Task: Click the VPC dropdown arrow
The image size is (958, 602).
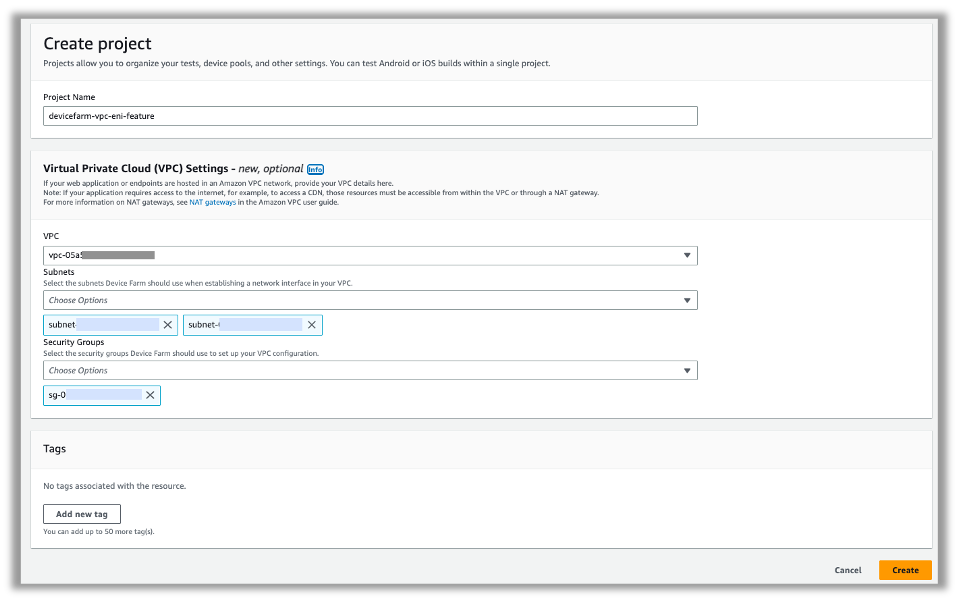Action: point(687,255)
